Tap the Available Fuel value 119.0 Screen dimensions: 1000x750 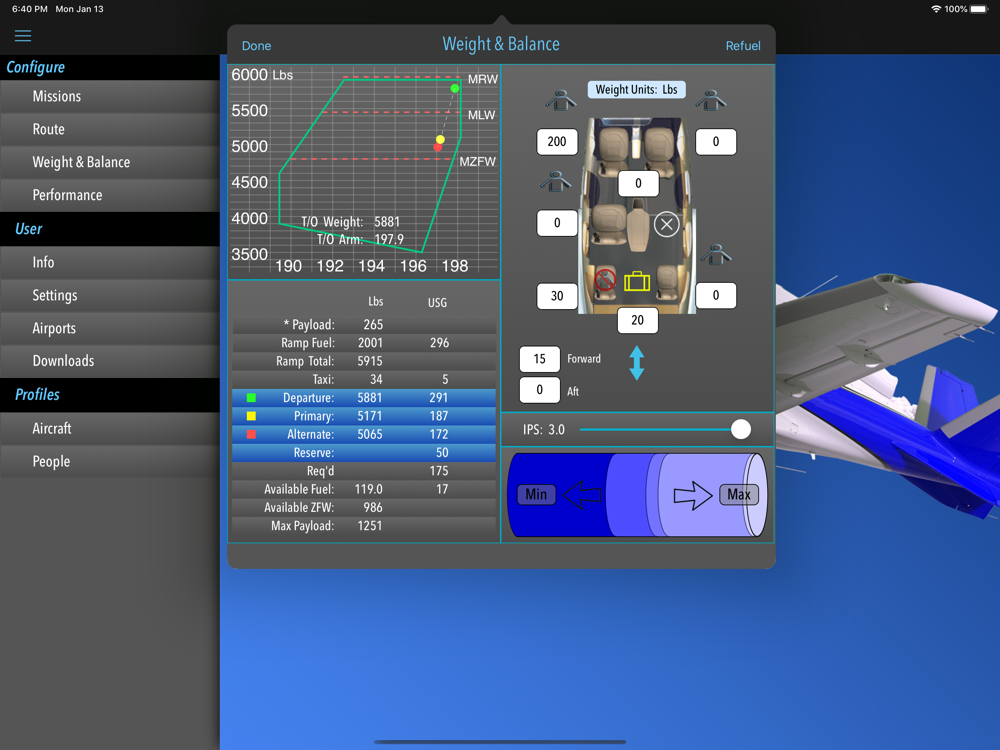(x=369, y=489)
